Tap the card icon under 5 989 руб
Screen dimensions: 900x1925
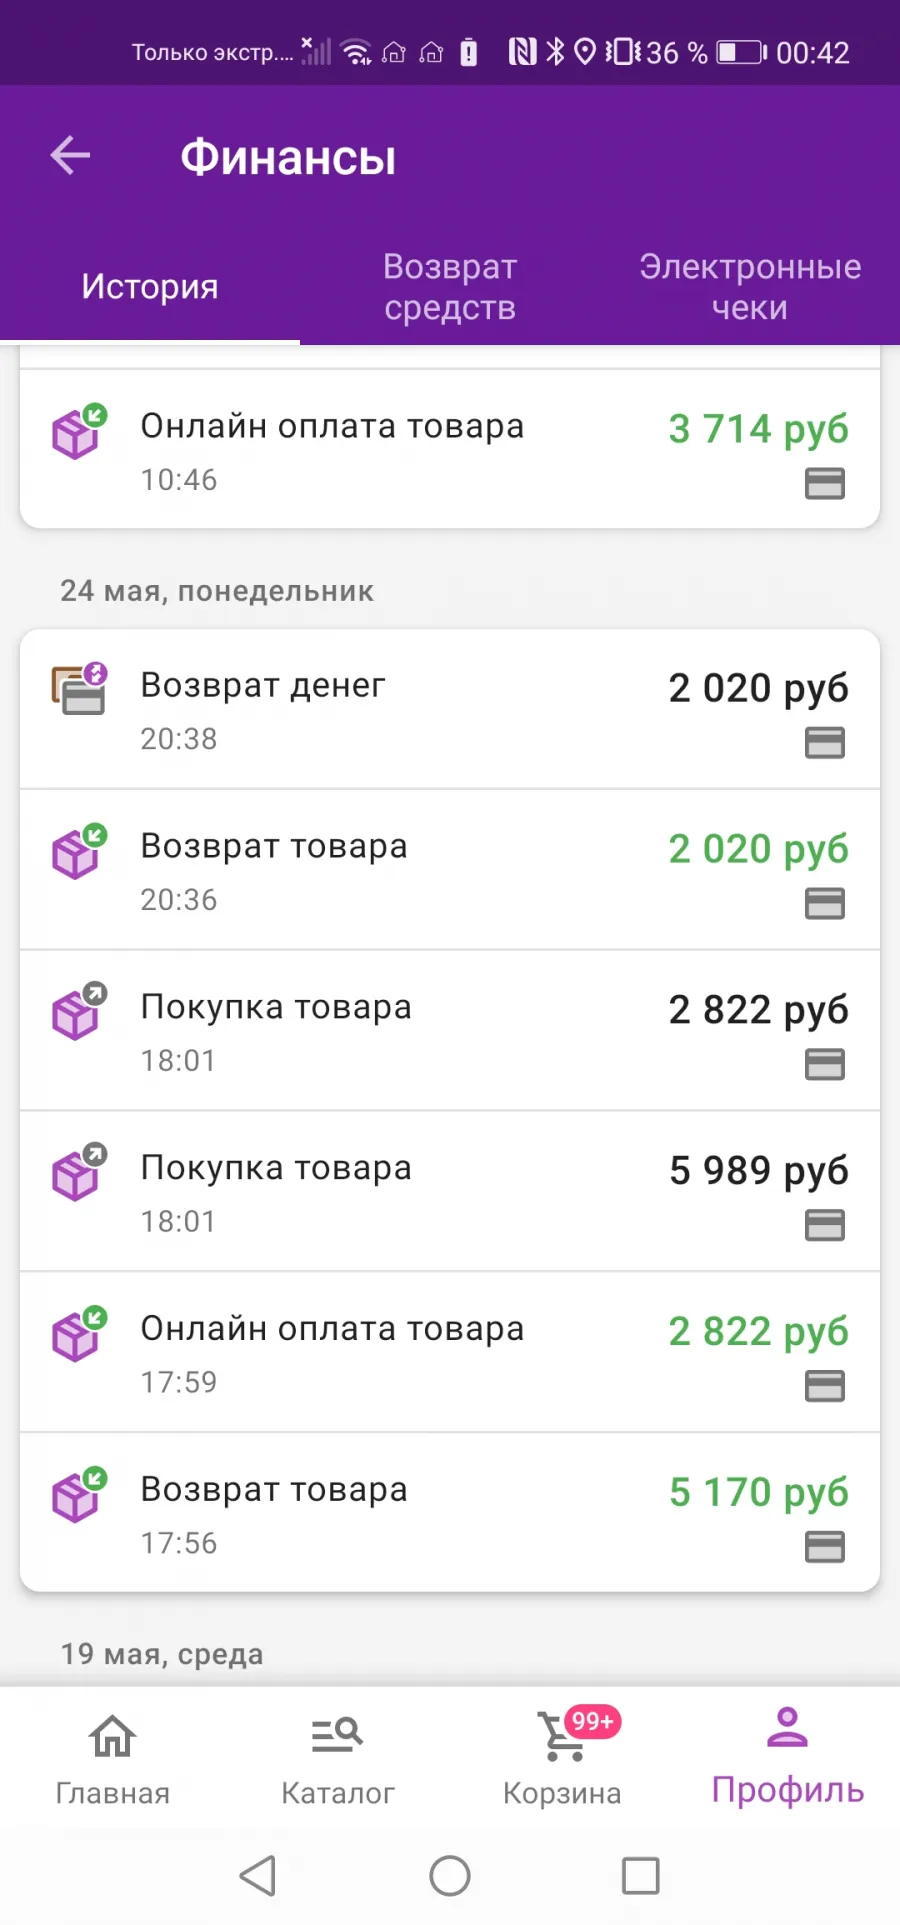tap(825, 1225)
